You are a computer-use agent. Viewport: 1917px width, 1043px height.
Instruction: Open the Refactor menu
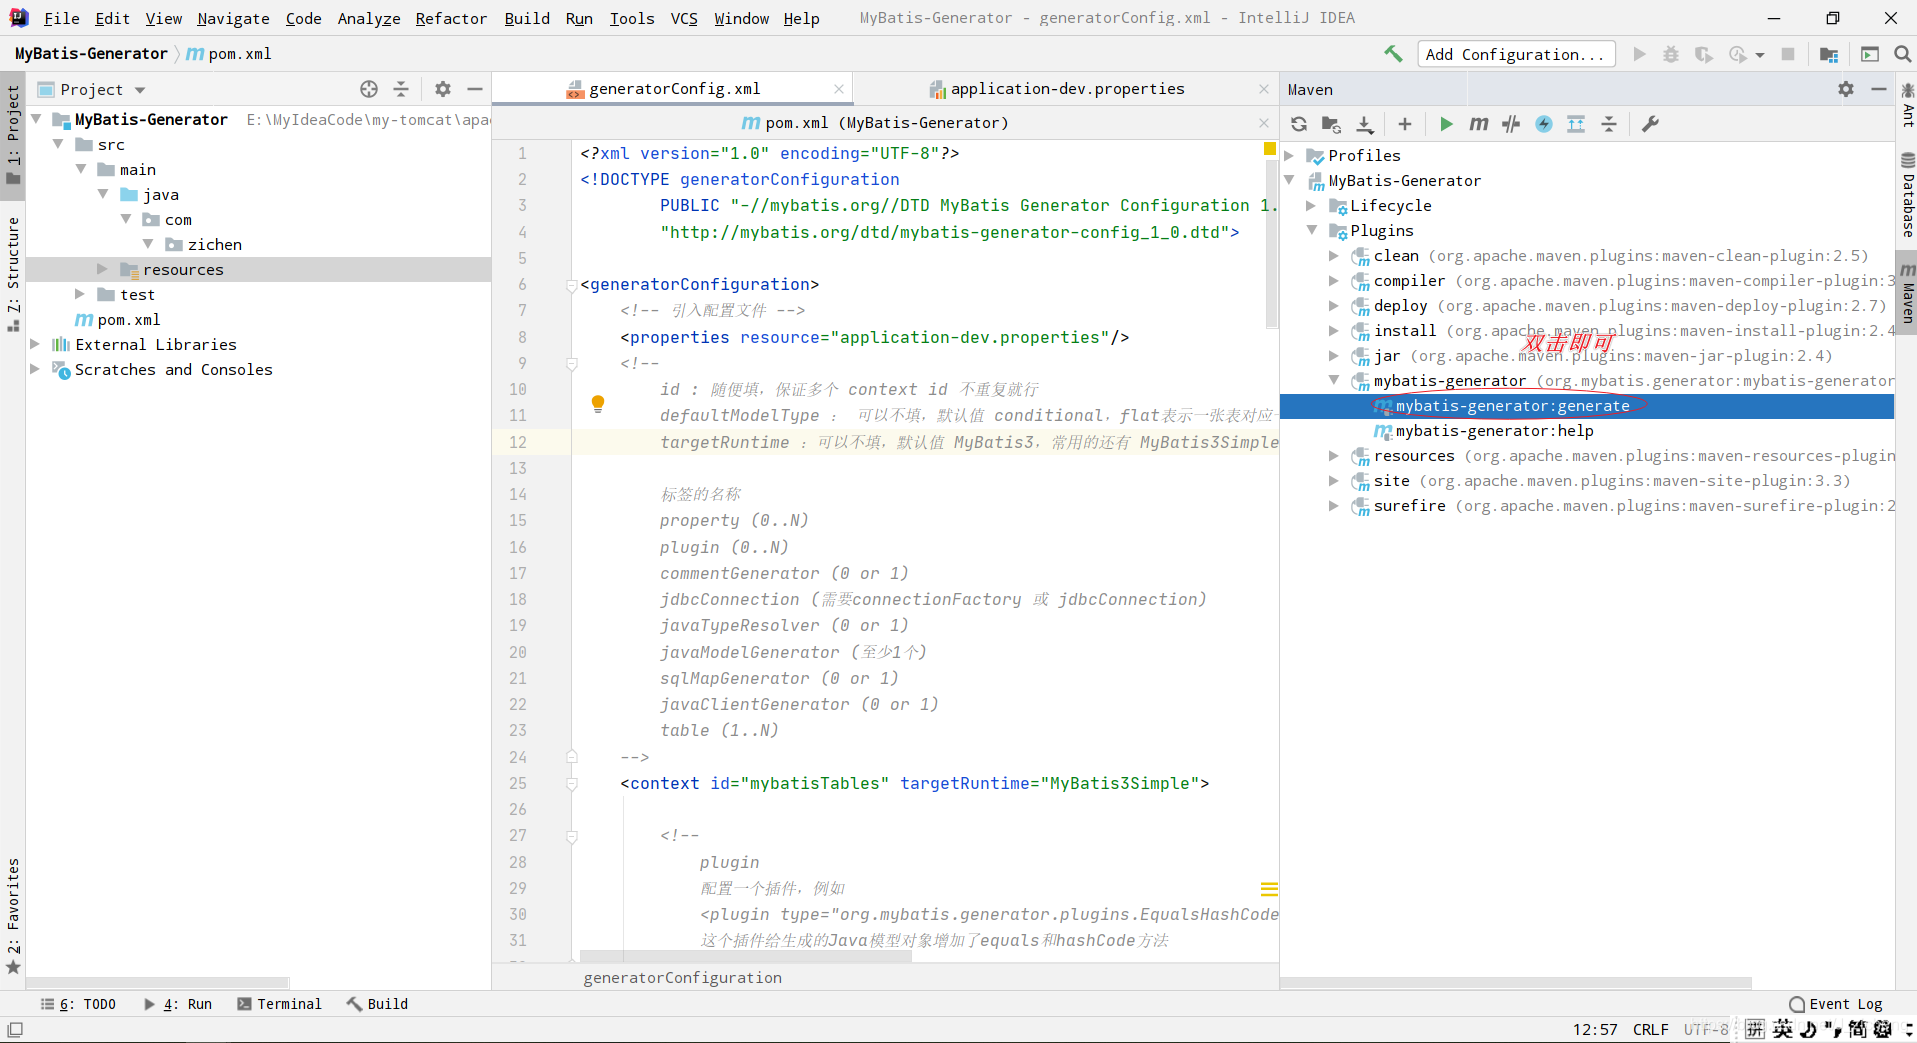point(451,18)
